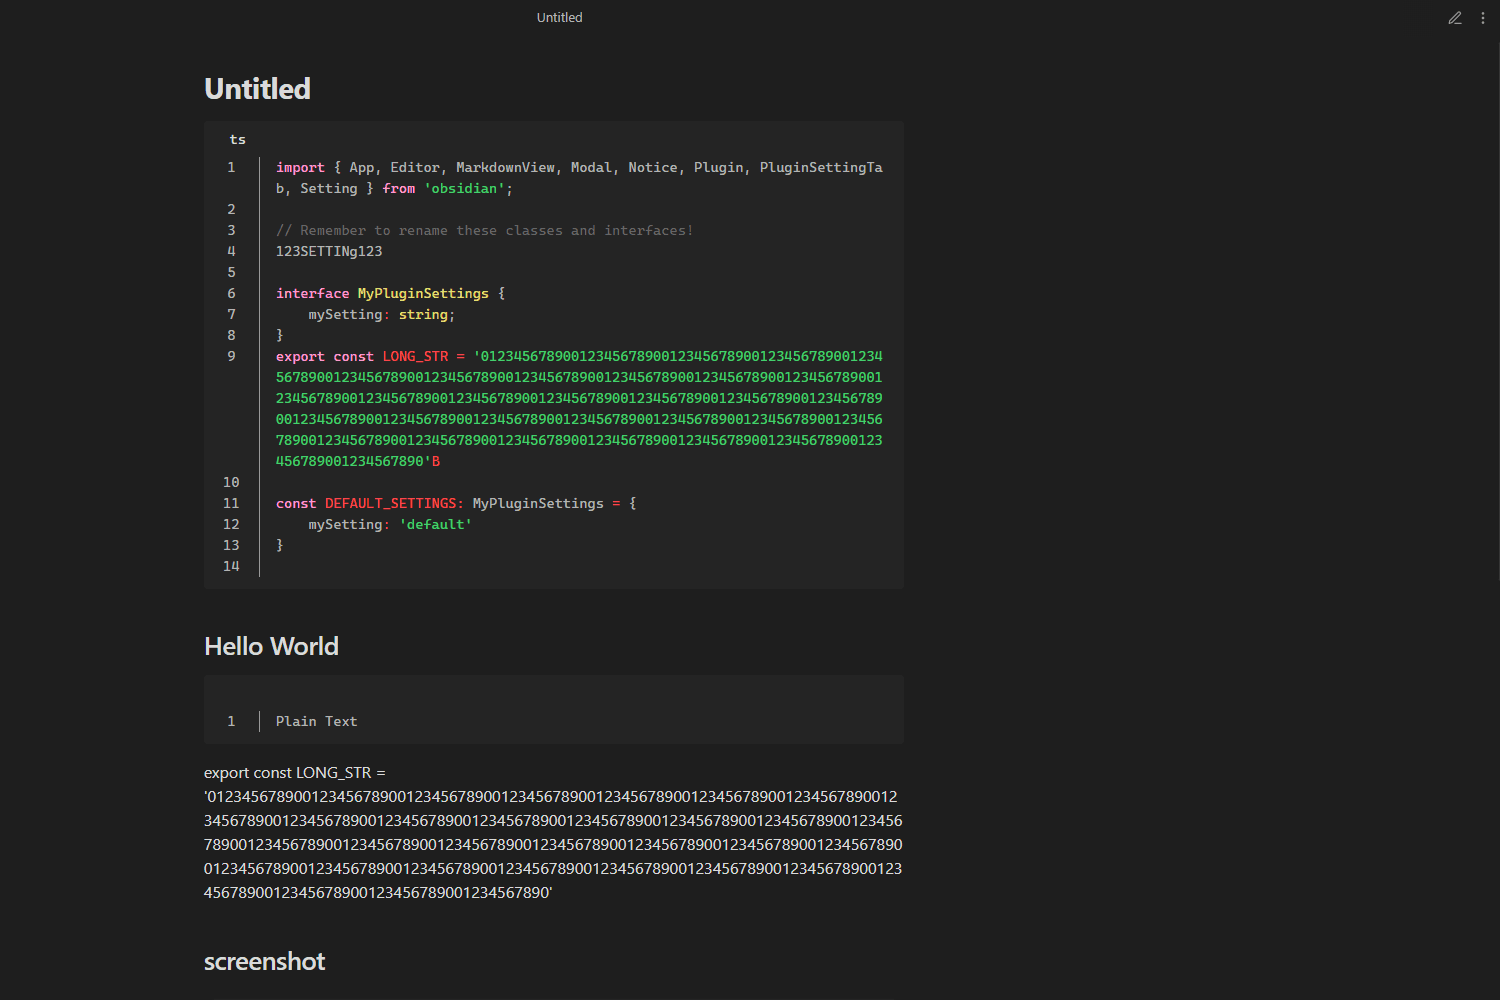The image size is (1500, 1000).
Task: Click the comment about renaming classes
Action: pos(484,231)
